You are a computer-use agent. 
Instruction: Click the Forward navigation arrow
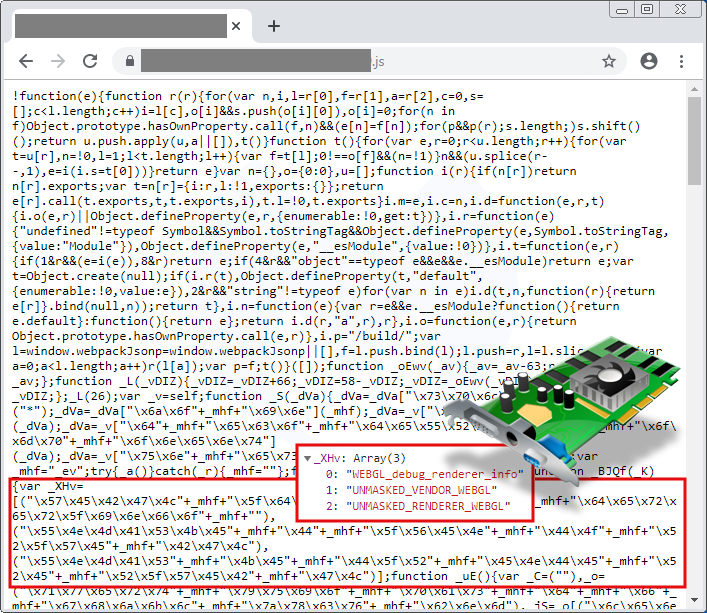(58, 61)
